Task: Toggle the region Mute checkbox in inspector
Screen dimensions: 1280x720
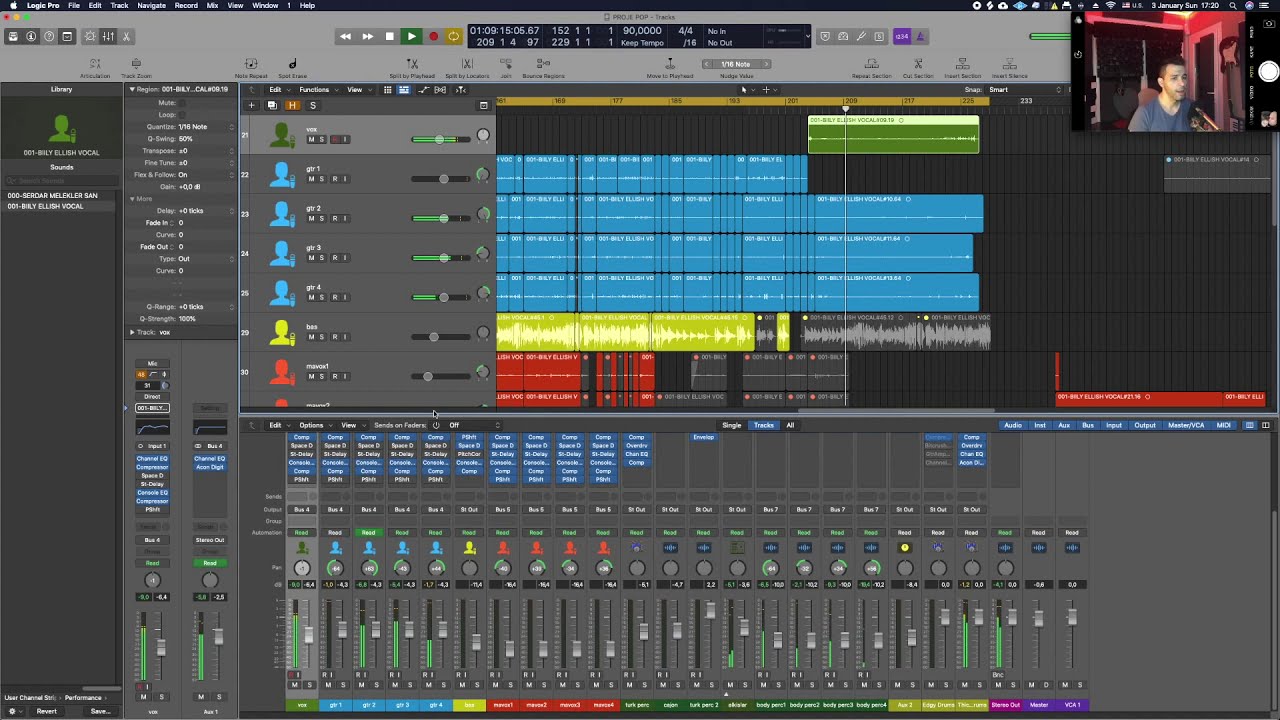Action: 182,103
